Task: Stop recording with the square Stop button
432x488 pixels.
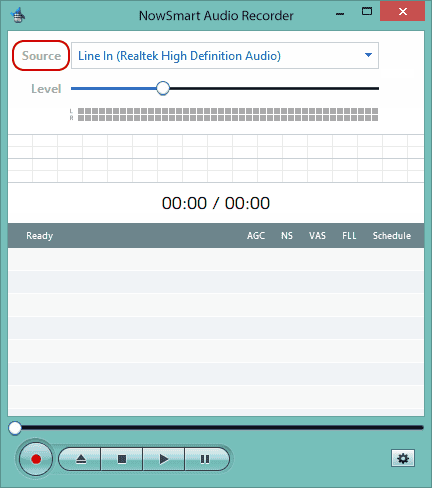Action: (x=122, y=459)
